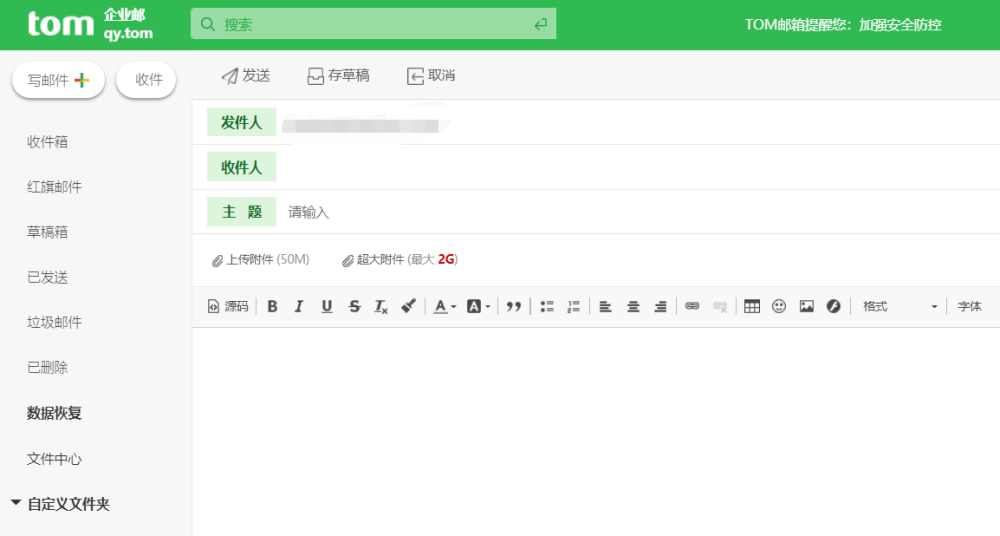Click the remove format icon
Image resolution: width=1000 pixels, height=536 pixels.
pos(381,306)
